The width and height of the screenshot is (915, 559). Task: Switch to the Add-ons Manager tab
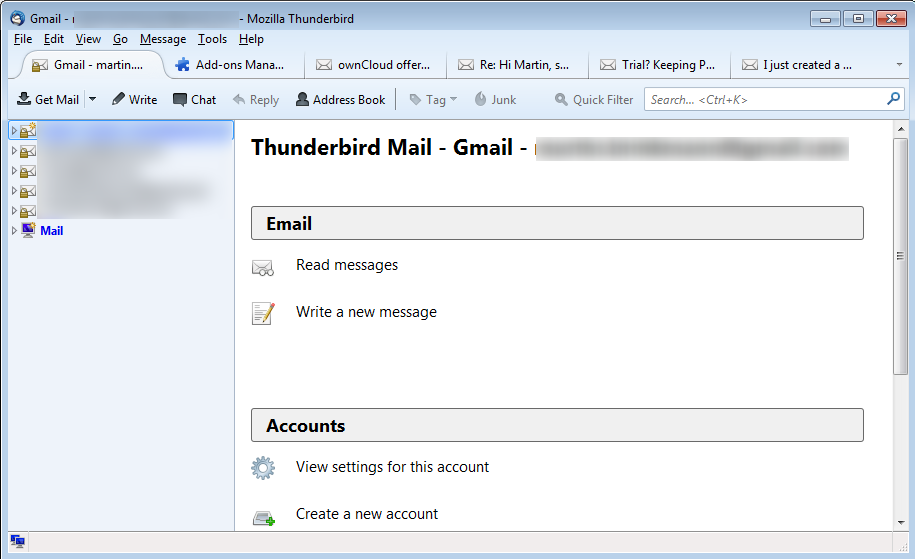pyautogui.click(x=233, y=65)
